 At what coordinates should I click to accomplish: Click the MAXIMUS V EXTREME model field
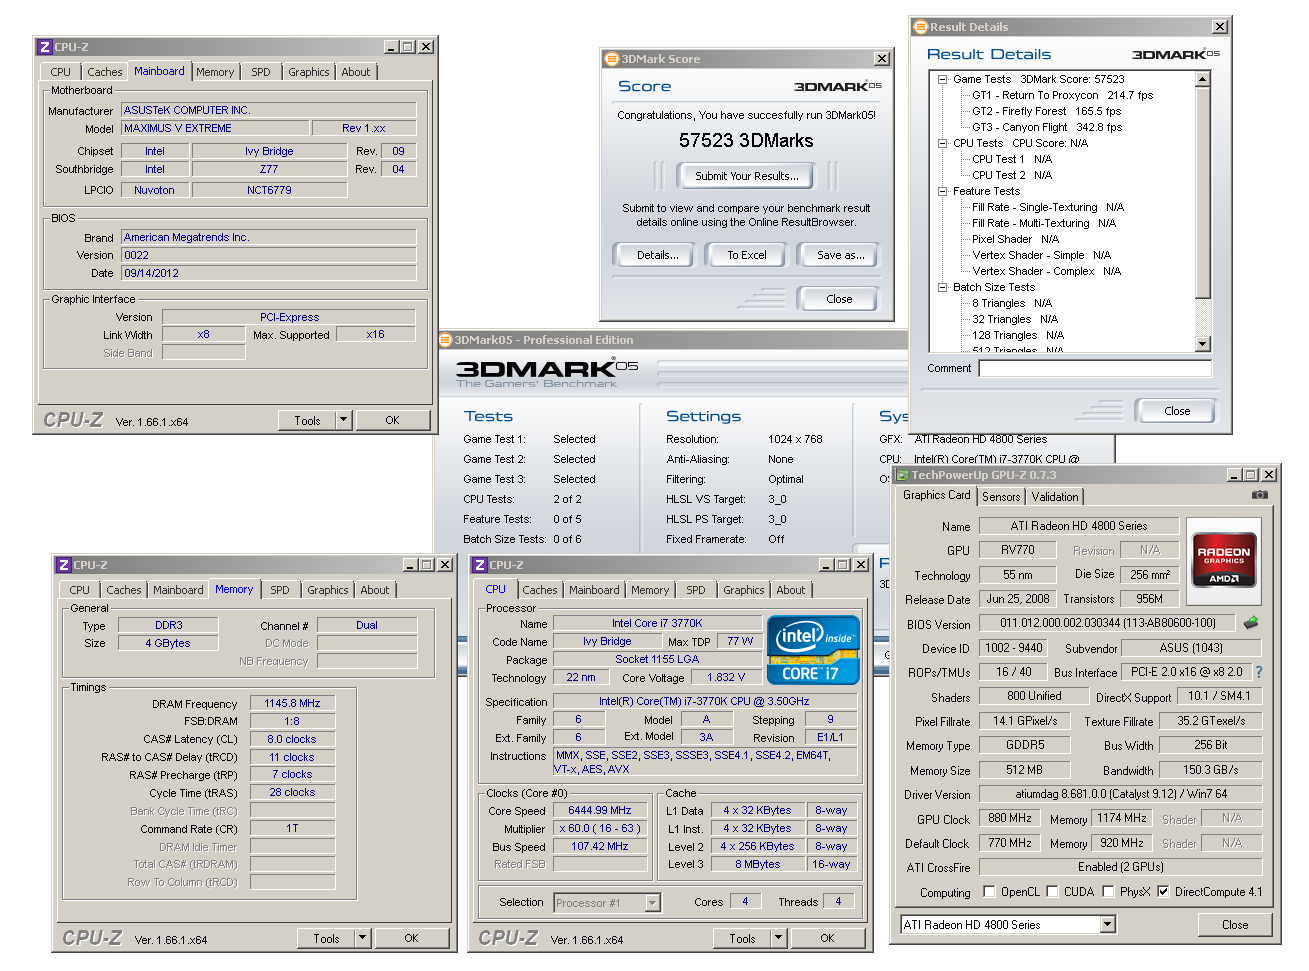coord(215,128)
